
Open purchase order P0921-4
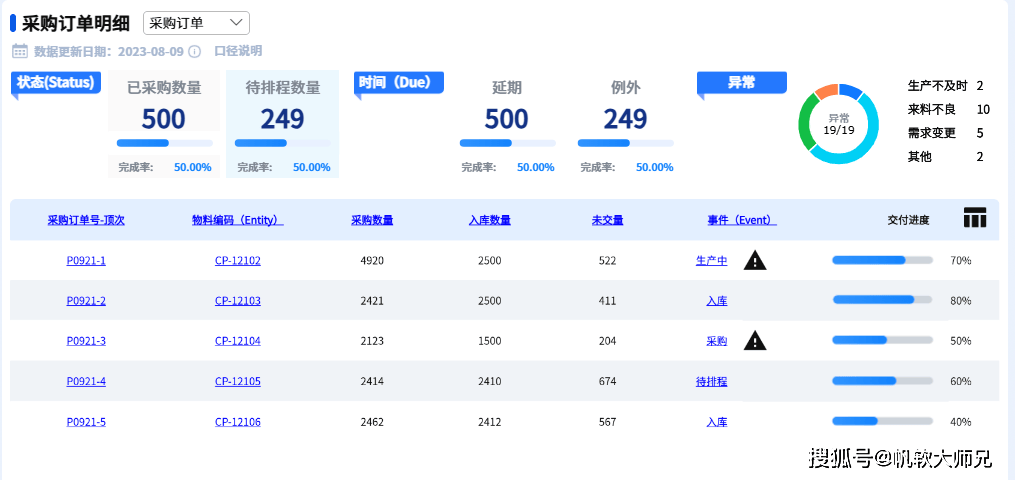(86, 382)
